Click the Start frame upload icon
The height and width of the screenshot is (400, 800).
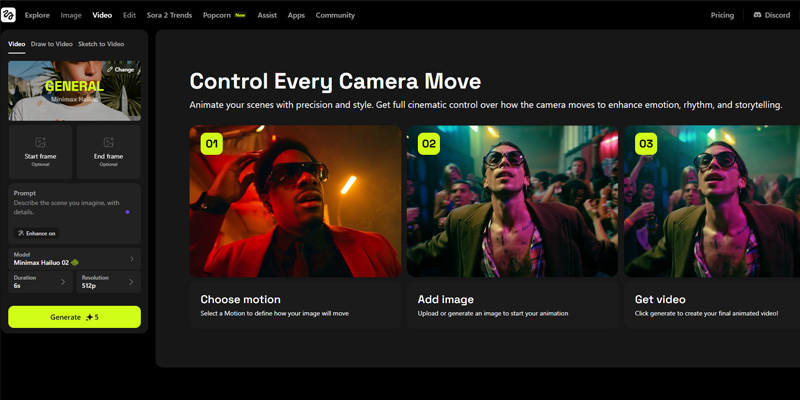point(40,143)
